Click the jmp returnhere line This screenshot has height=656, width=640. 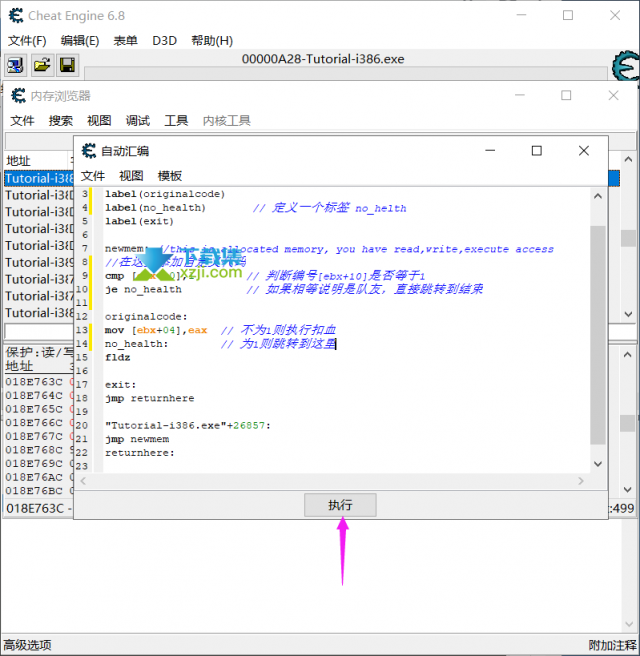[149, 398]
